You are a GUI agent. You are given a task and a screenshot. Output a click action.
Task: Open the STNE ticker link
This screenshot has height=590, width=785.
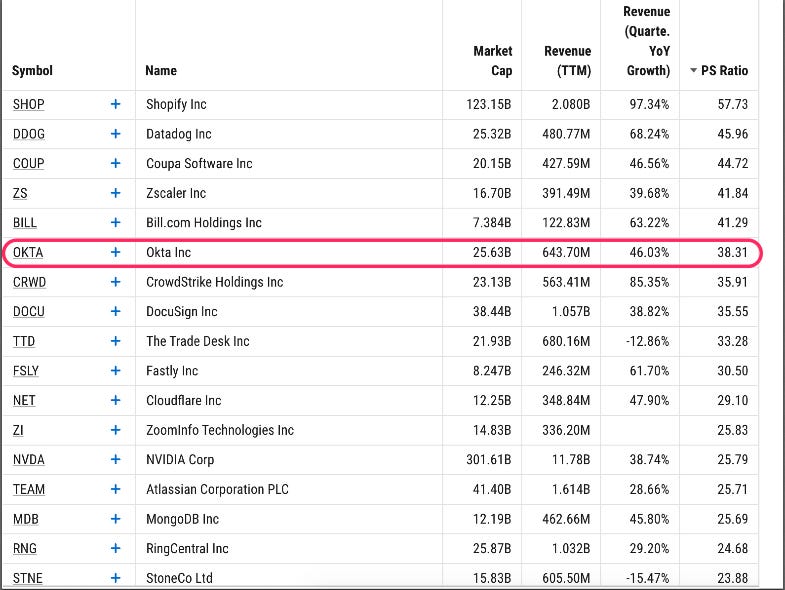[28, 578]
